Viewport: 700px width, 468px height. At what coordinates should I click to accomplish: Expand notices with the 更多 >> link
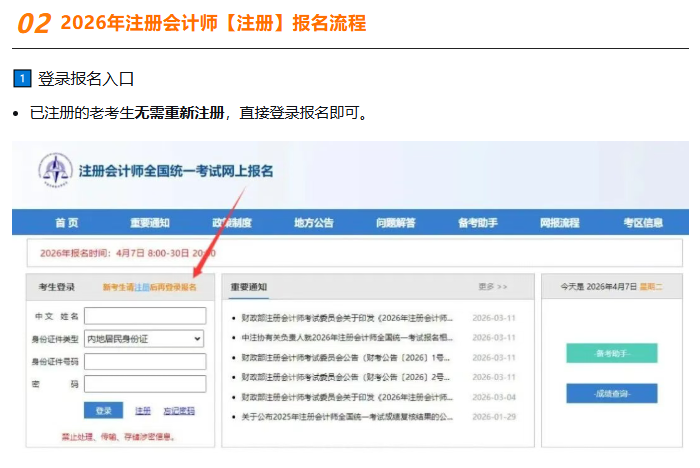click(x=492, y=287)
